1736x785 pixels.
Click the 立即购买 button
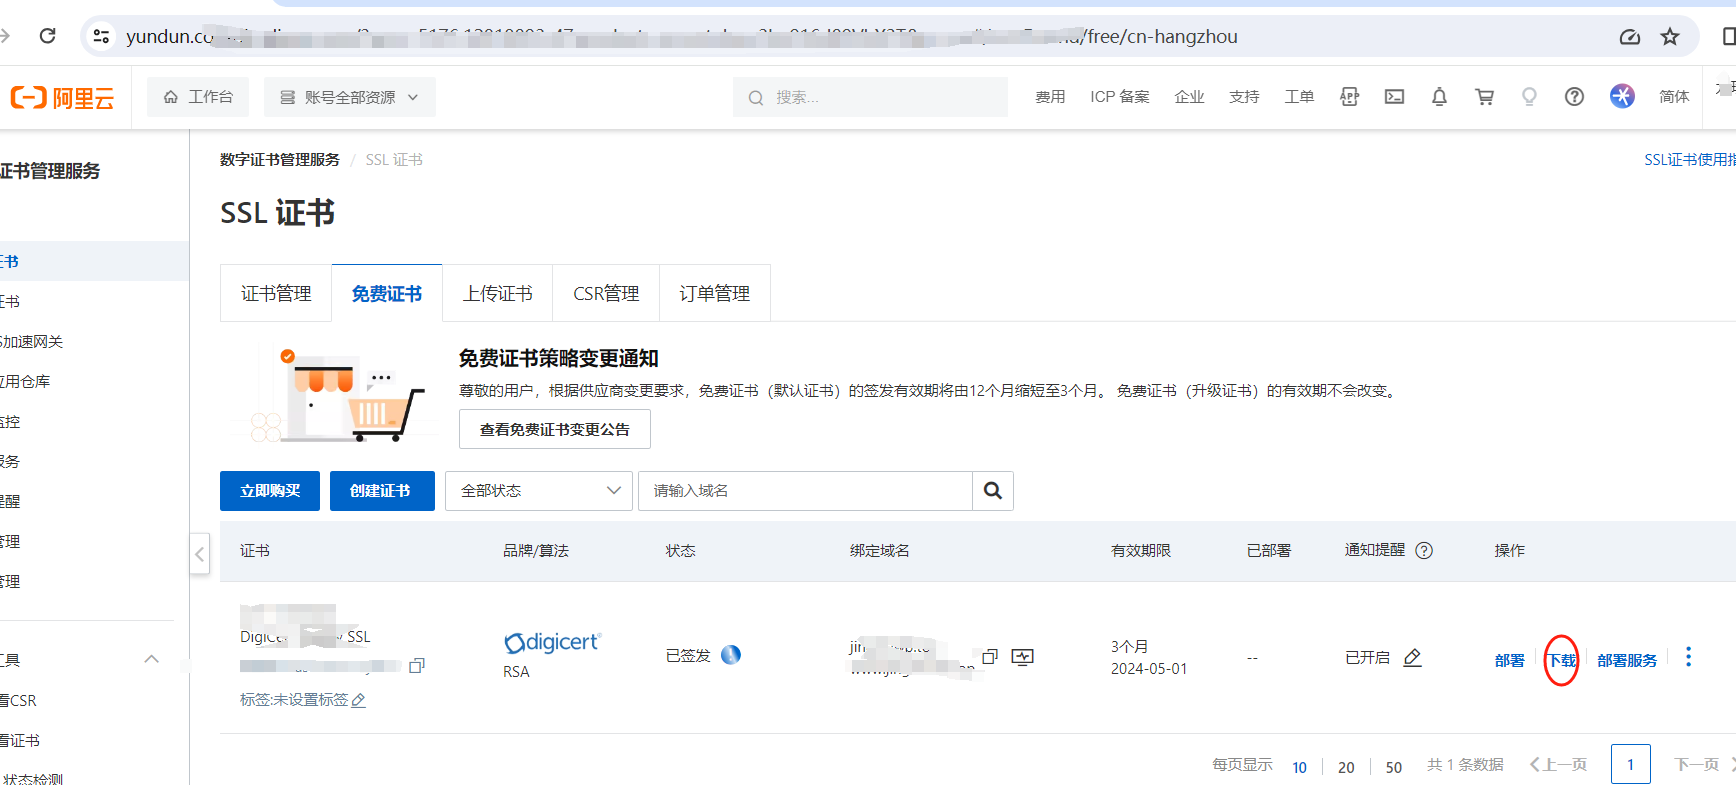pyautogui.click(x=270, y=491)
